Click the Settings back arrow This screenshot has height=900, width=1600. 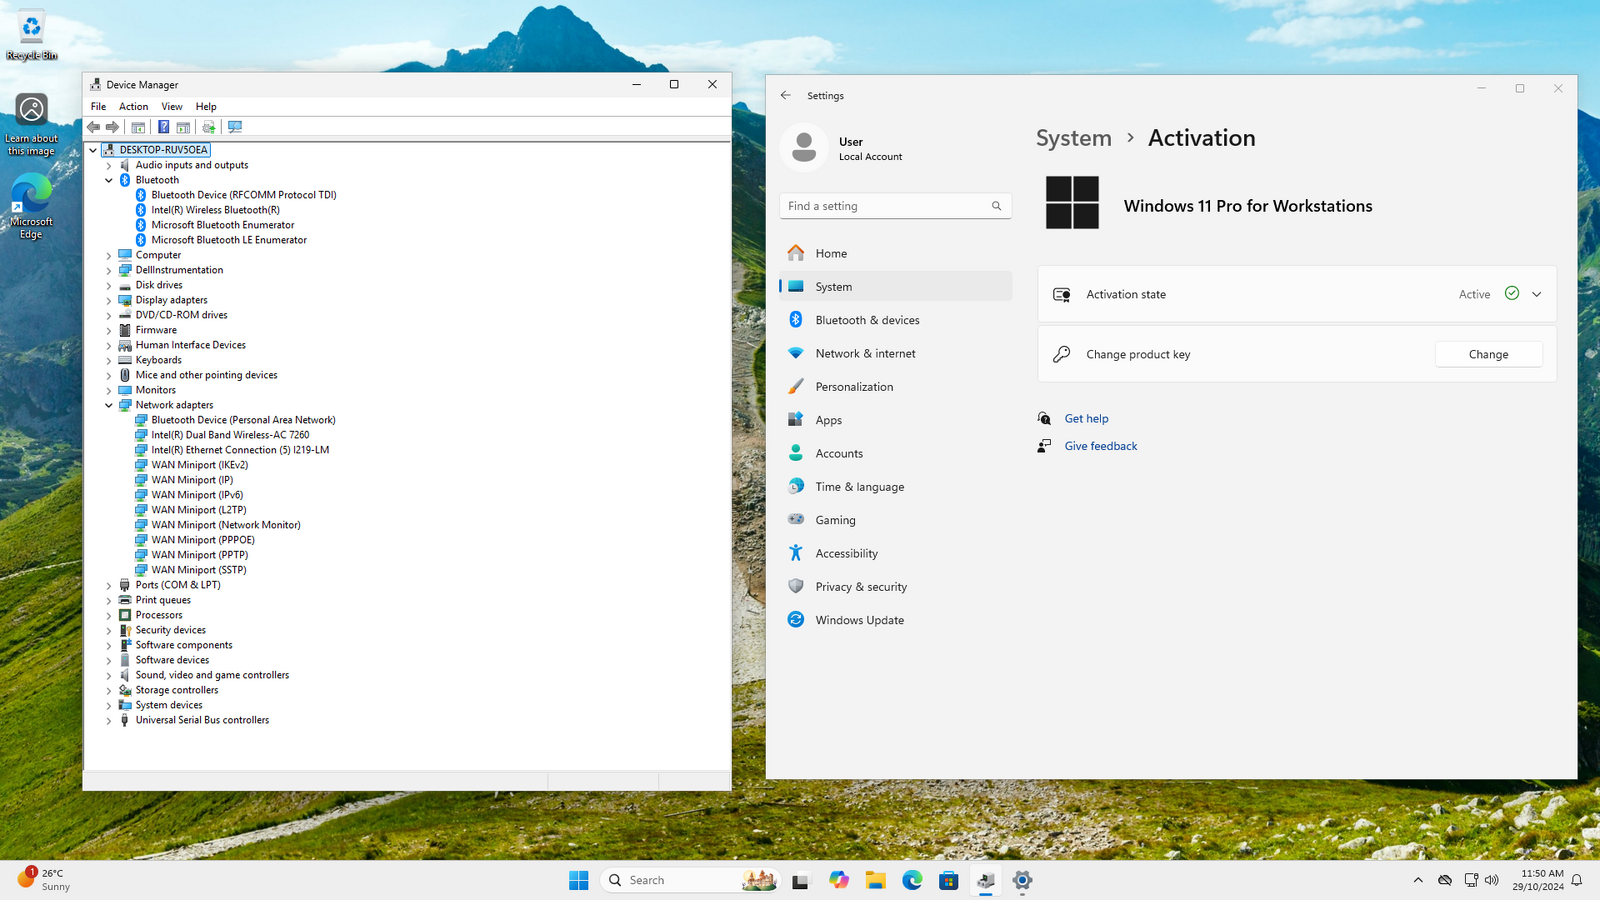[x=785, y=95]
